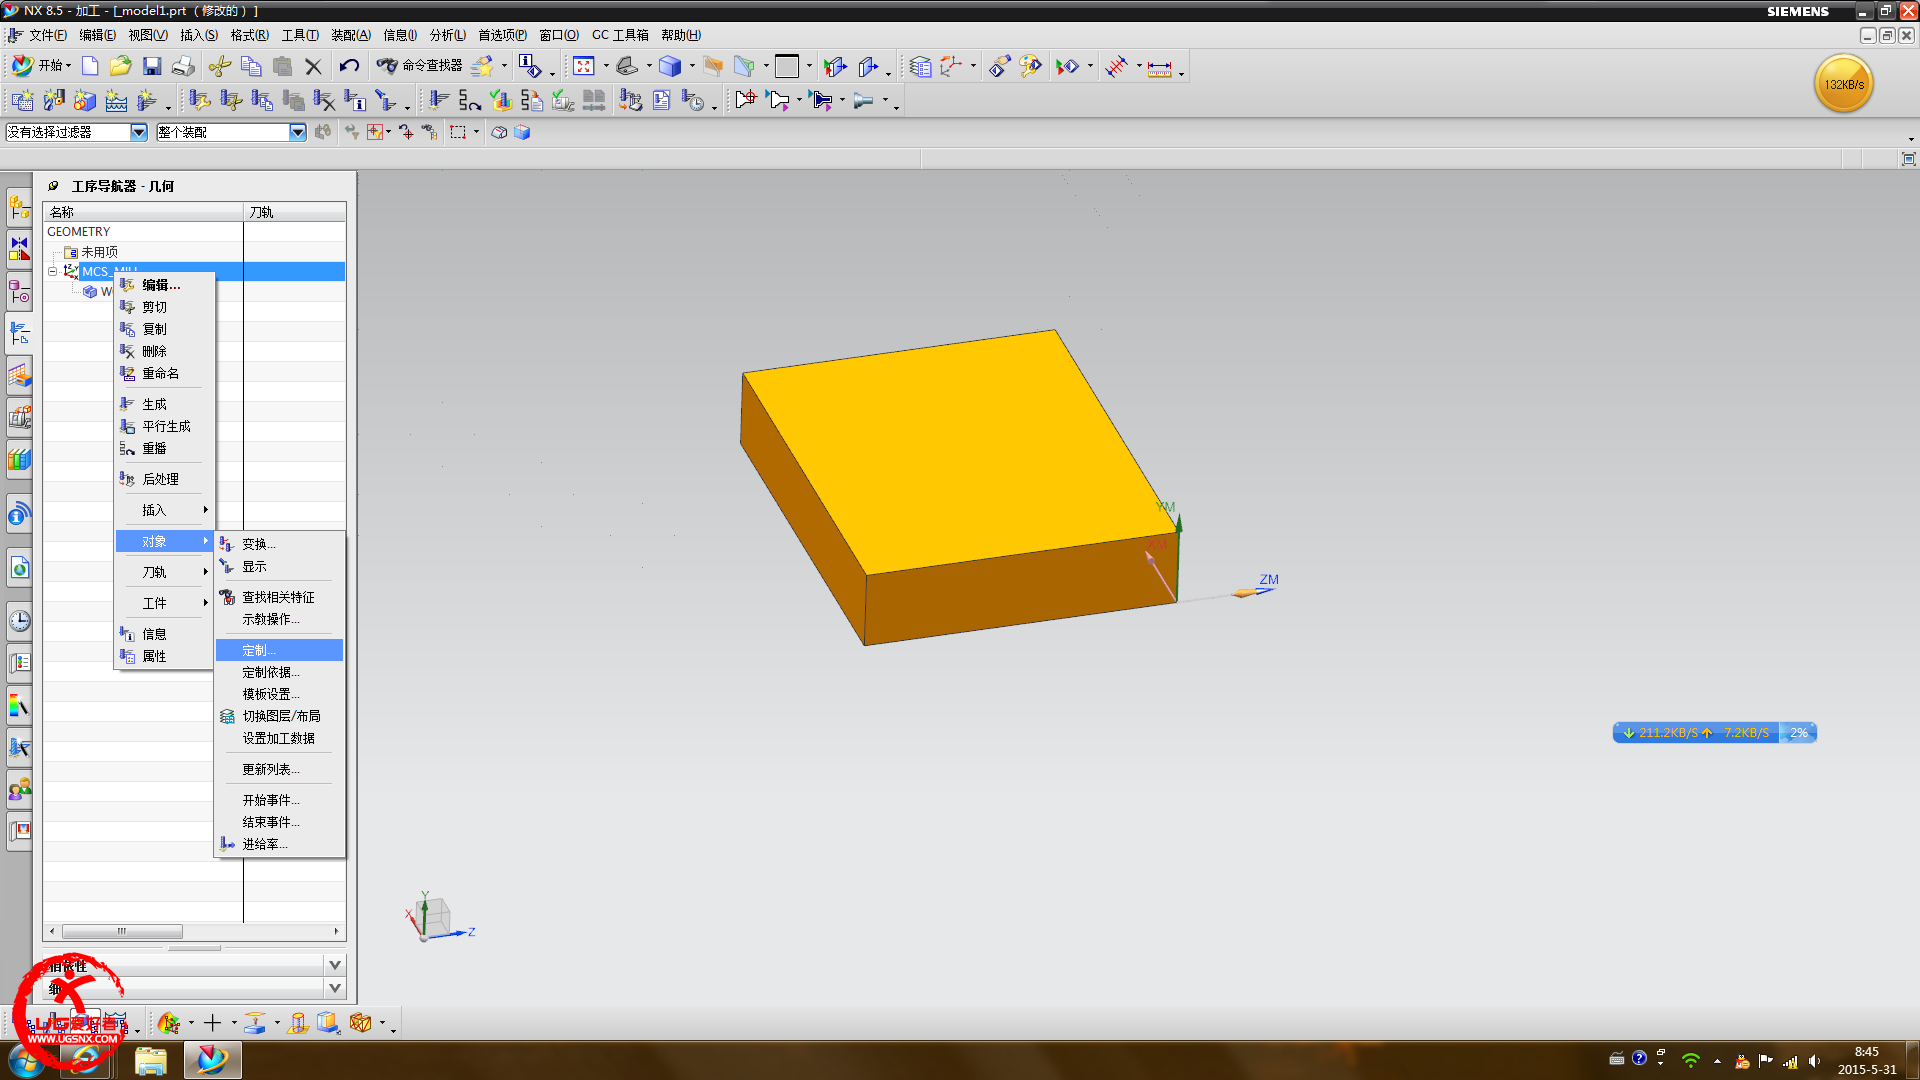
Task: Click the Create Operation icon
Action: point(147,100)
